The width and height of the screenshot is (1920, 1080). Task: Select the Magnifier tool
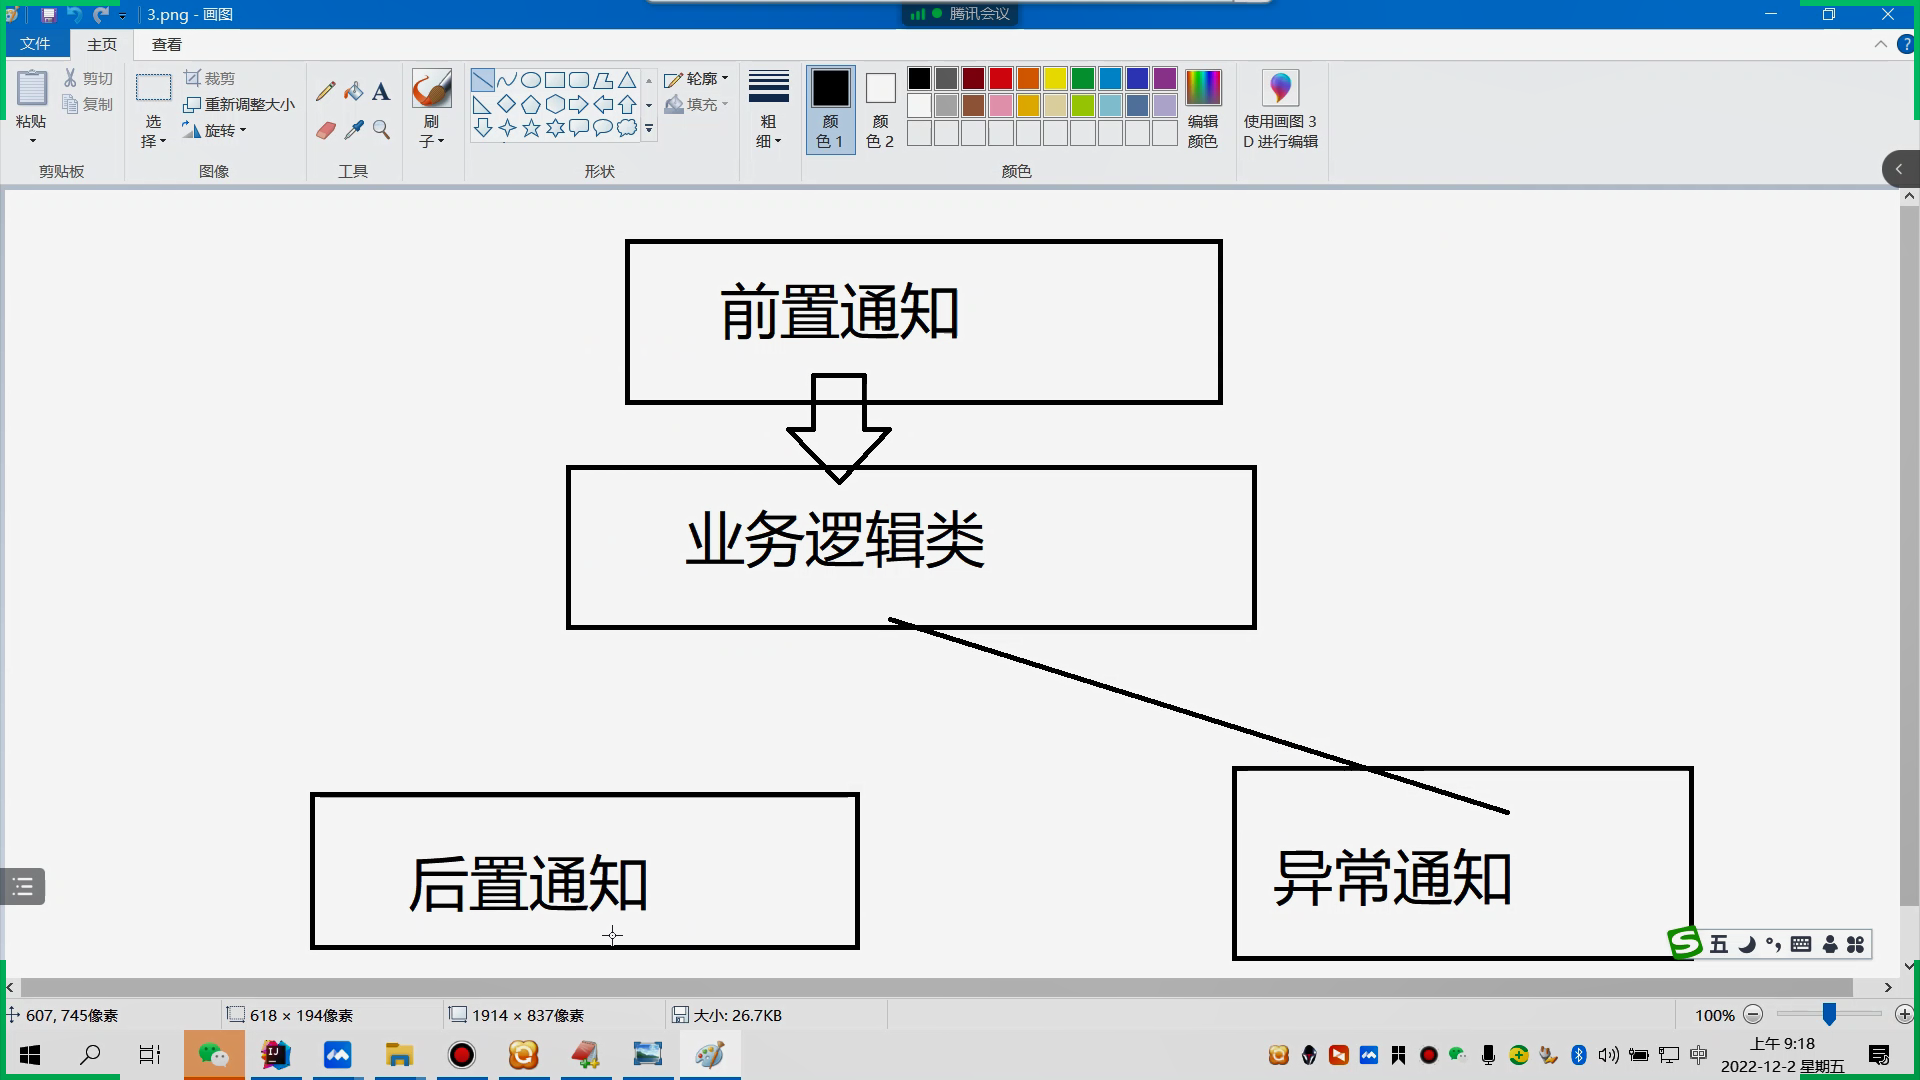point(381,130)
